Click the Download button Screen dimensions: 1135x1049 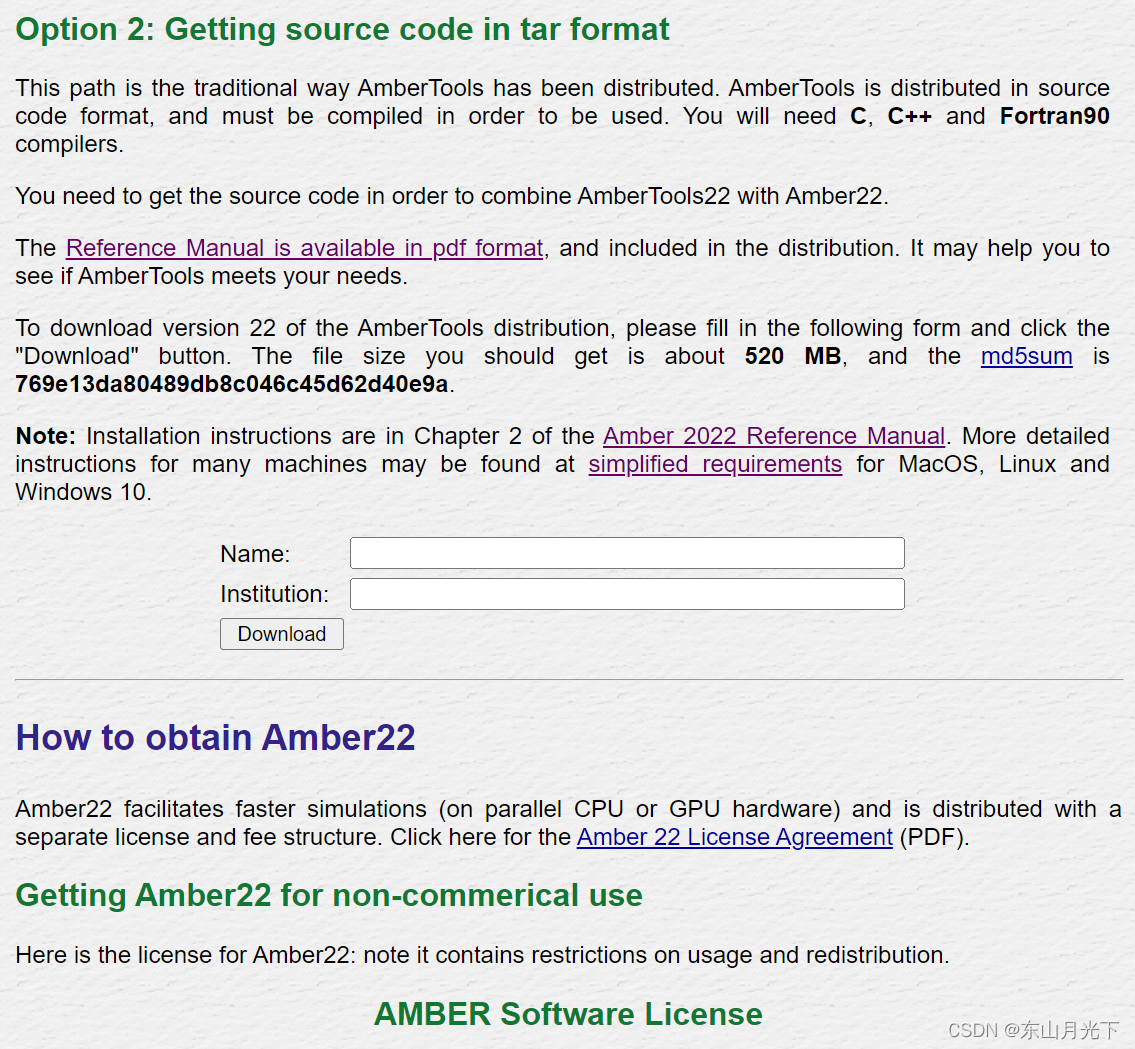pos(282,634)
